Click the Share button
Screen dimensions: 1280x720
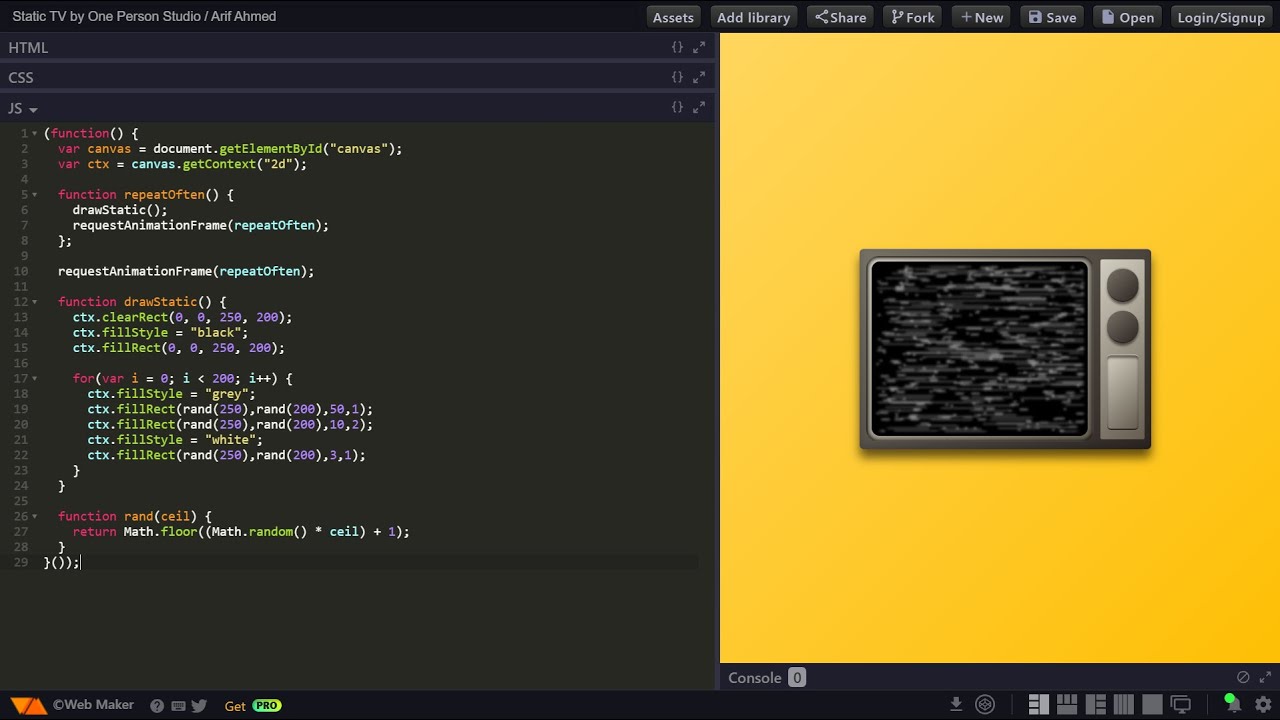coord(841,17)
